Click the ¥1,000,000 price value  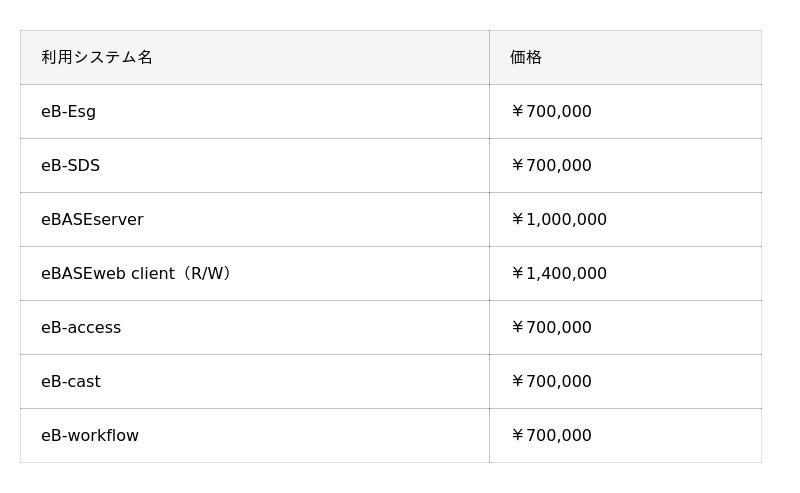(559, 219)
